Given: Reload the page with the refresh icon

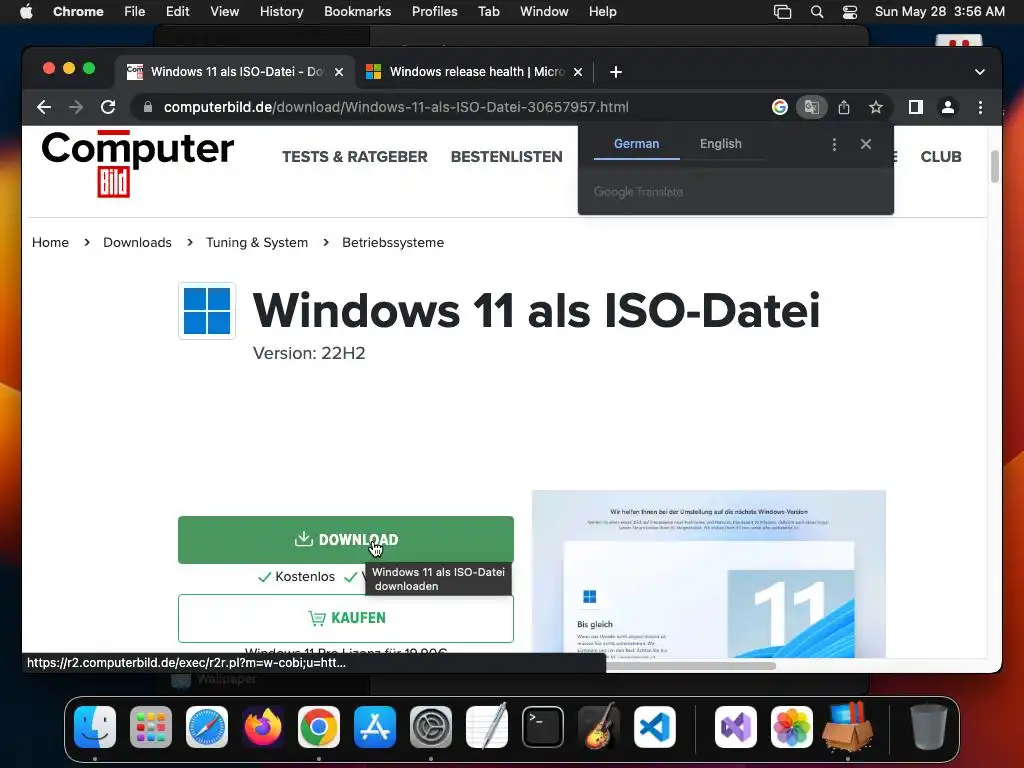Looking at the screenshot, I should point(108,107).
